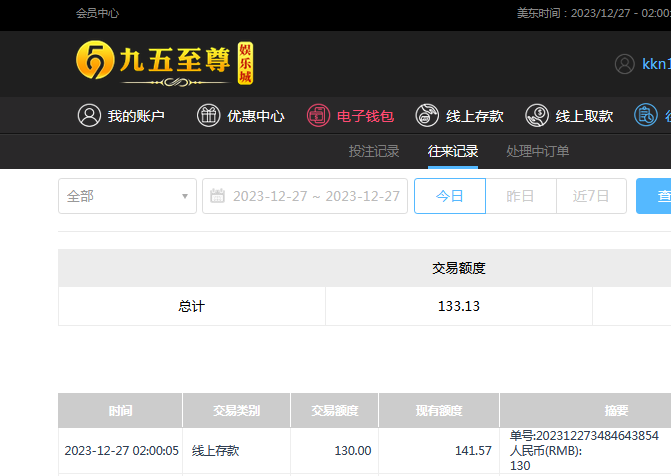Open the 全部 category dropdown
671x476 pixels.
click(x=127, y=196)
